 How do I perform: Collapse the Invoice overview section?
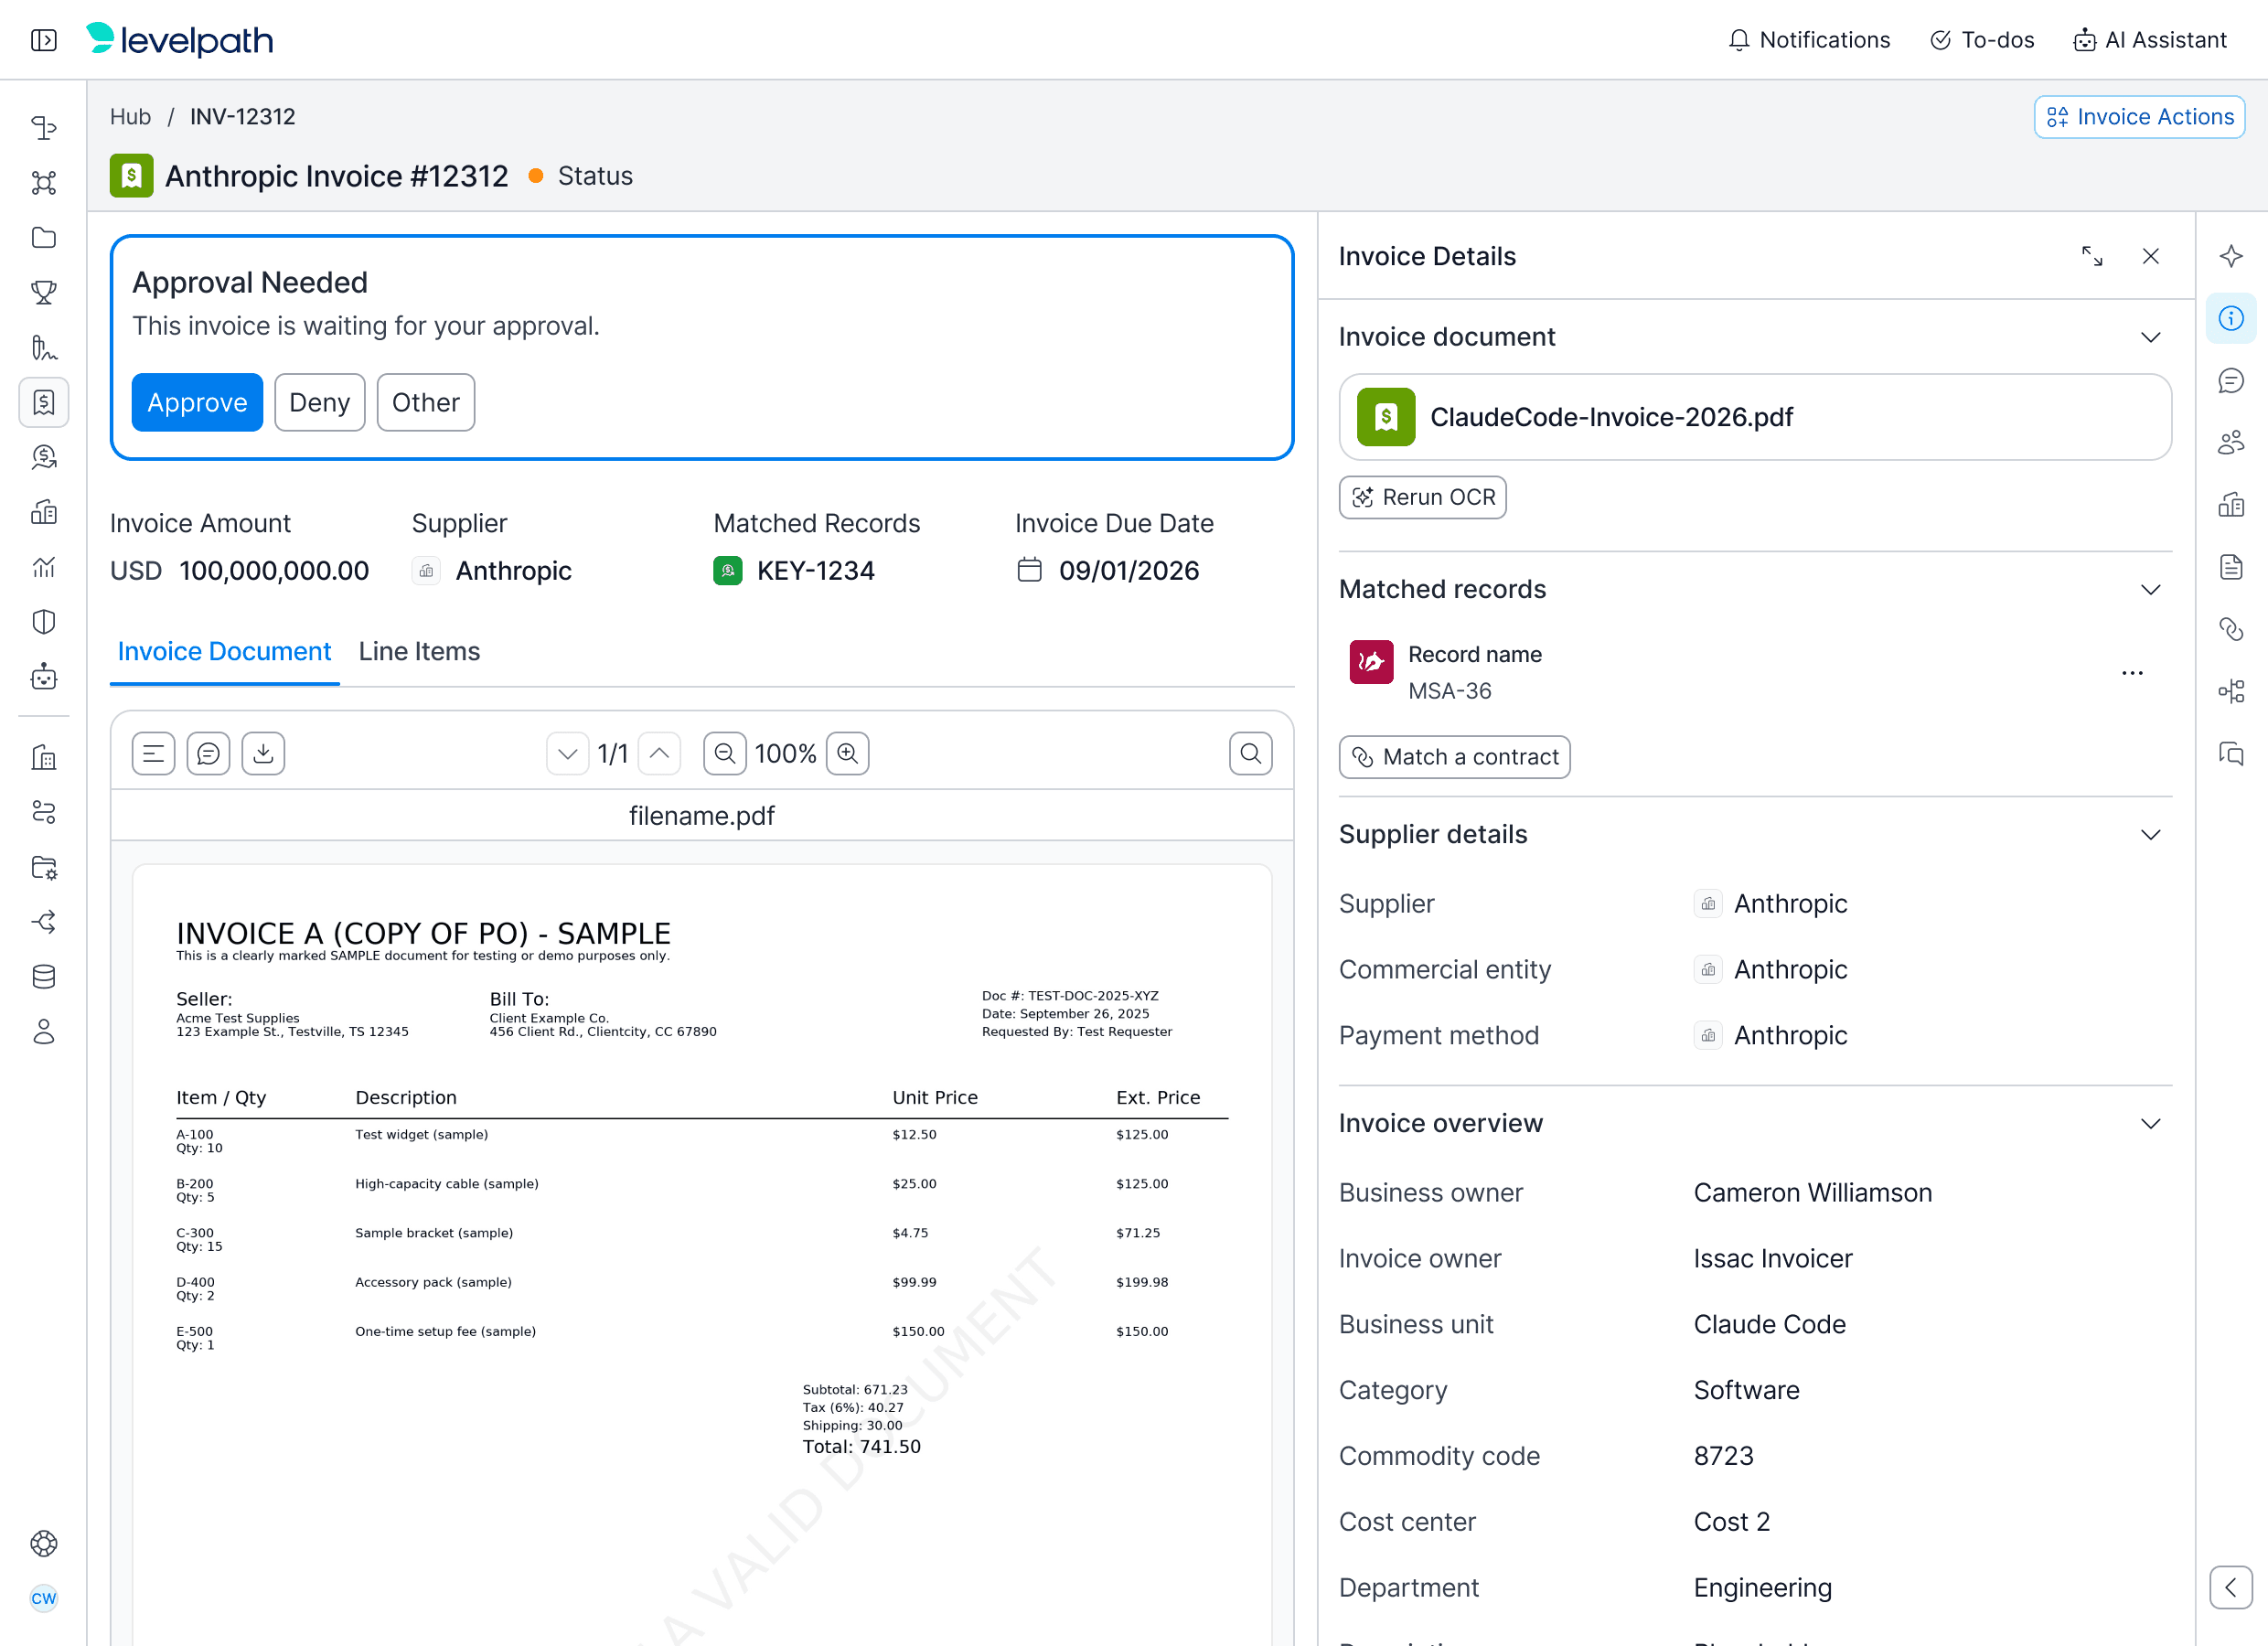click(2150, 1123)
